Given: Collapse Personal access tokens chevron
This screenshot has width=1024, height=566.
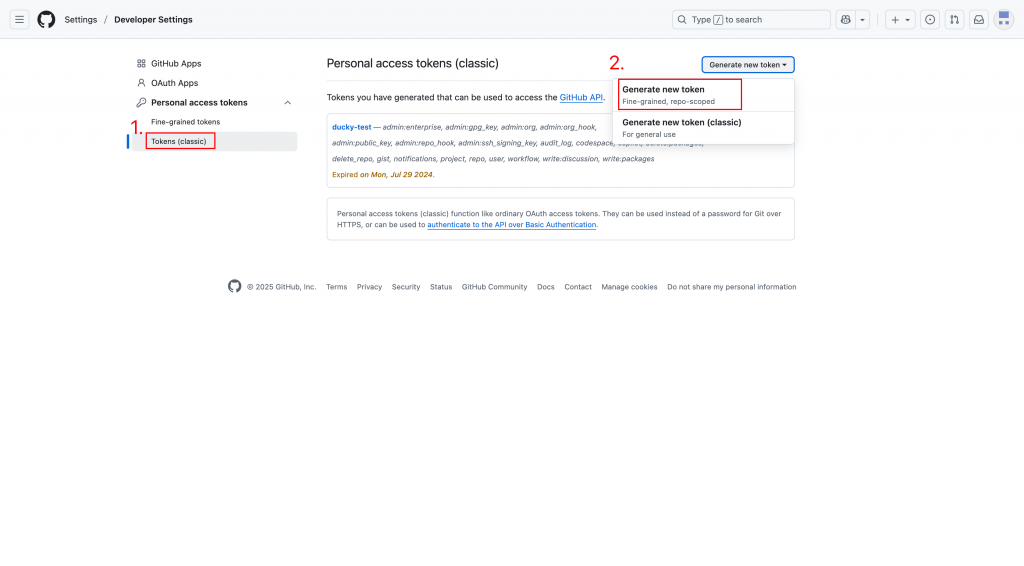Looking at the screenshot, I should pyautogui.click(x=287, y=102).
